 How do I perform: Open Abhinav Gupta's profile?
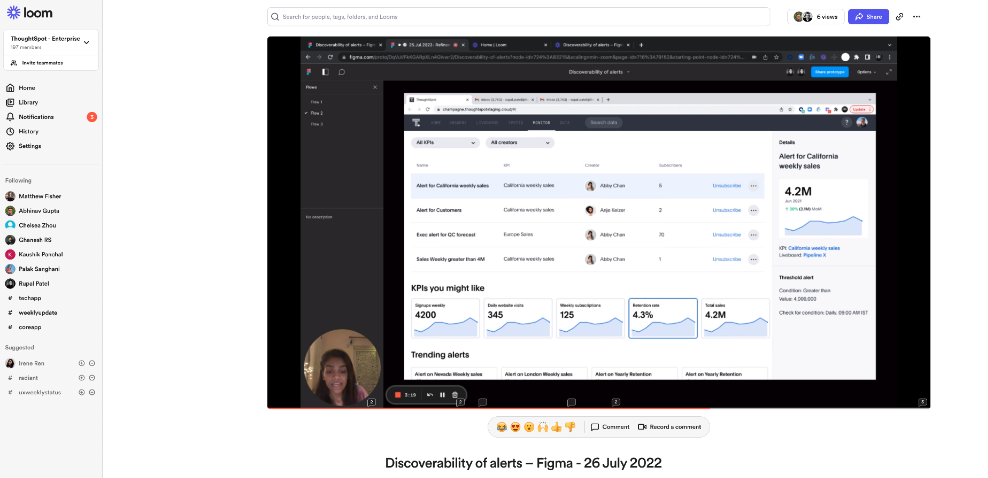point(38,211)
